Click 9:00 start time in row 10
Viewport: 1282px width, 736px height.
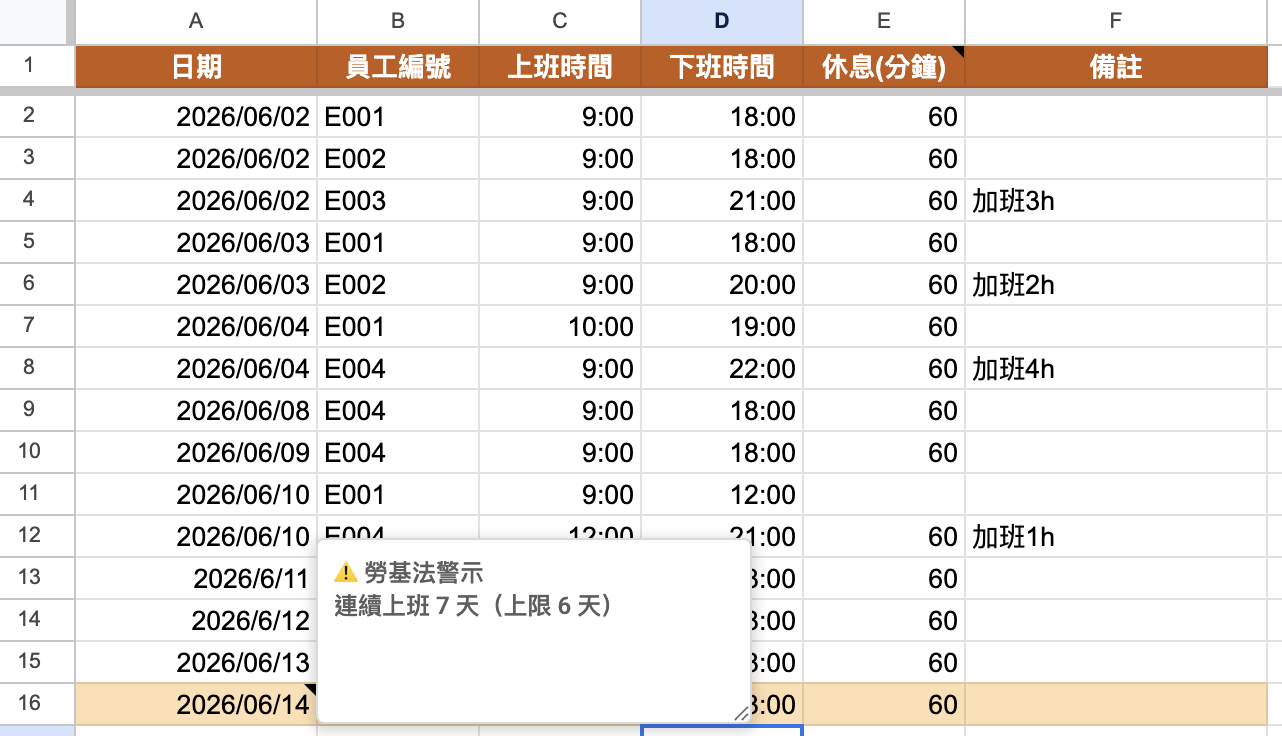pyautogui.click(x=560, y=453)
